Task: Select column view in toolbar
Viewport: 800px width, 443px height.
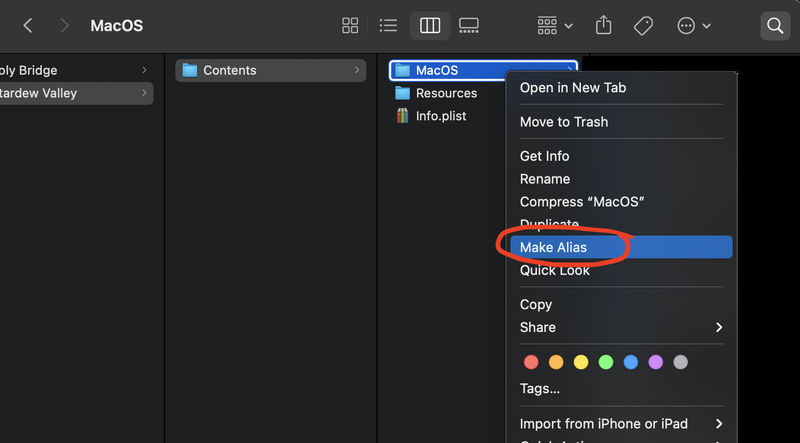Action: coord(430,26)
